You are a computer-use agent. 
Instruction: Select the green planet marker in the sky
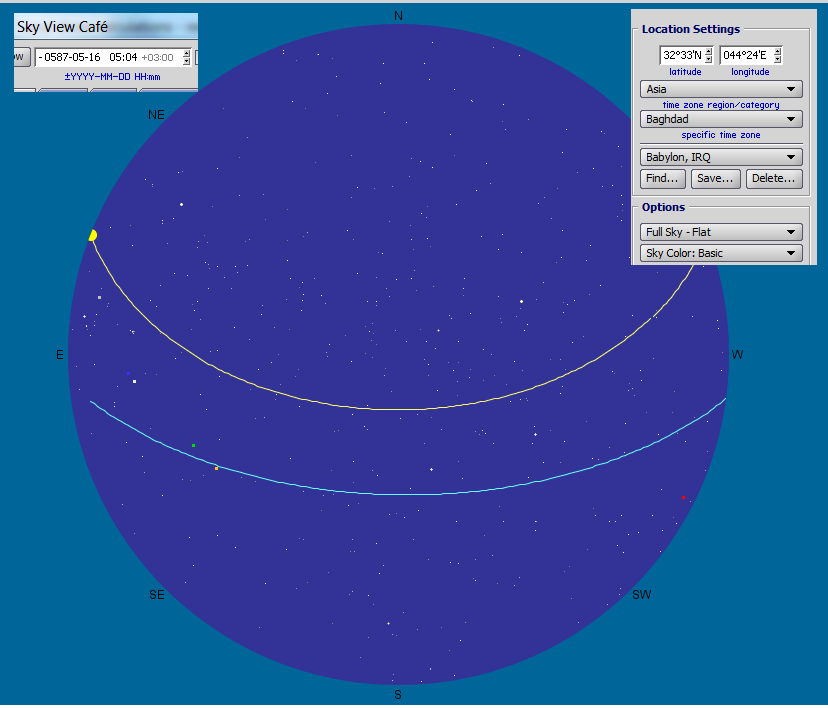click(x=193, y=445)
